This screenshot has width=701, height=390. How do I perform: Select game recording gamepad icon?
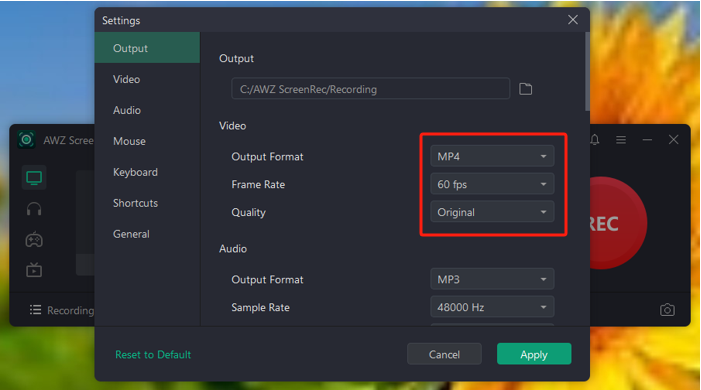pyautogui.click(x=34, y=240)
